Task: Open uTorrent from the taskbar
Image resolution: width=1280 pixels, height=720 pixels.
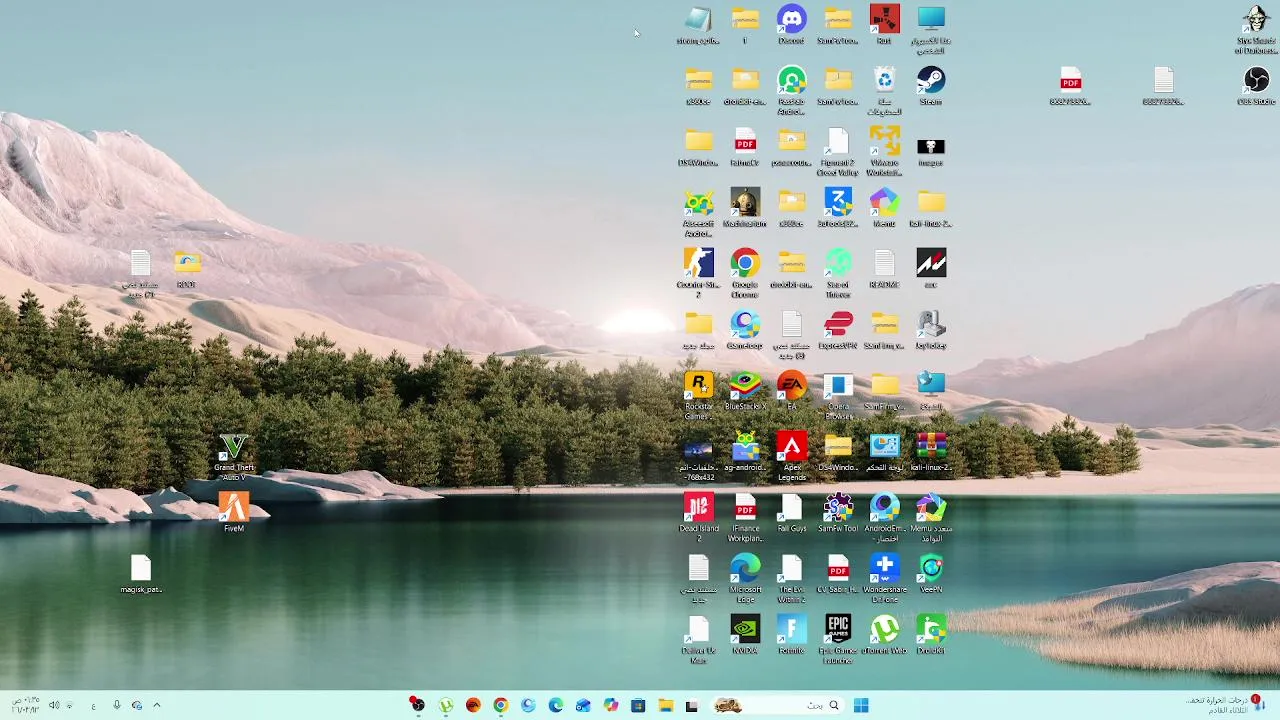Action: 446,705
